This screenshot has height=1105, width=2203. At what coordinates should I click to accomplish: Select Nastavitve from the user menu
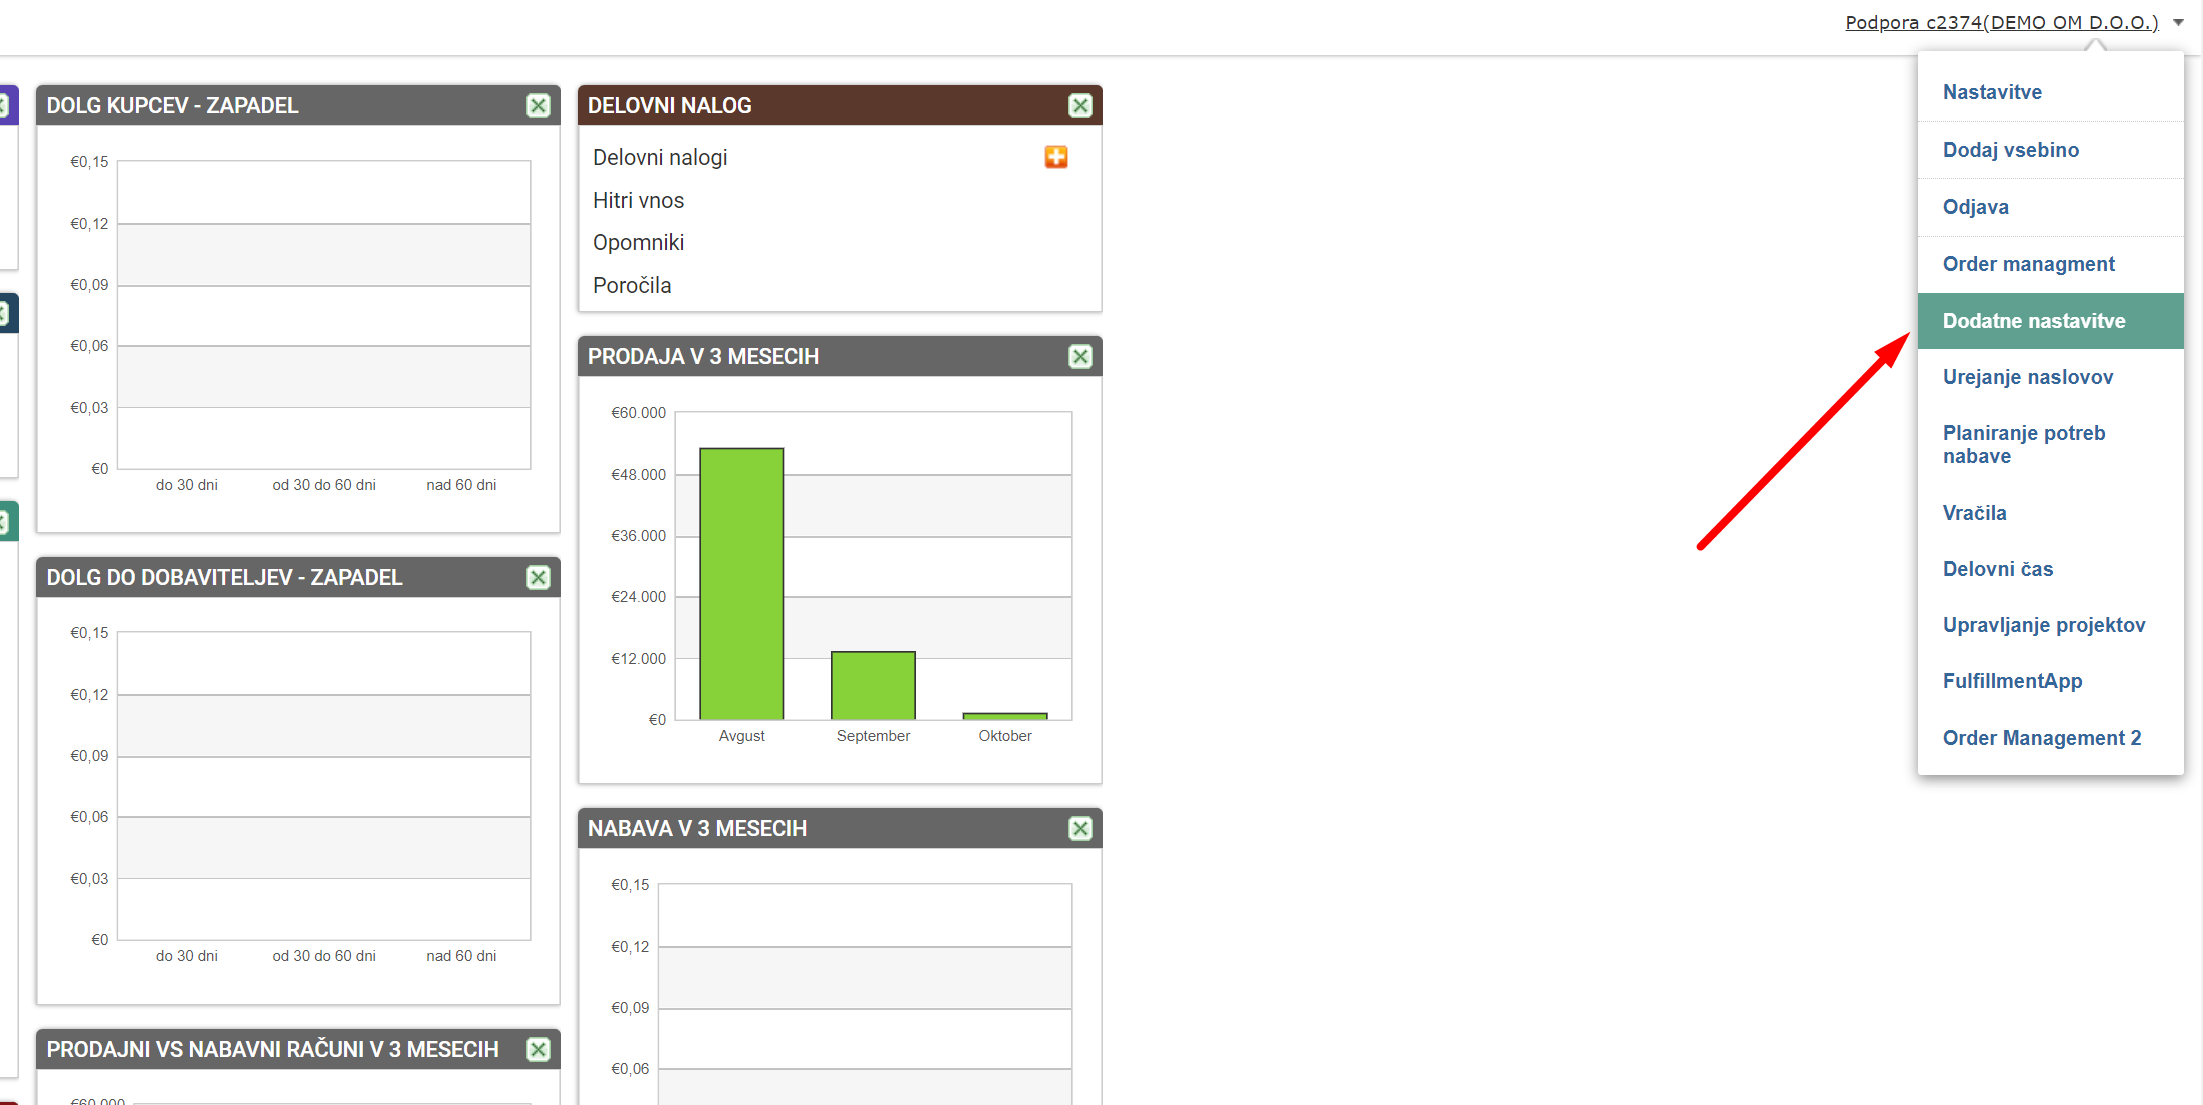(1992, 92)
